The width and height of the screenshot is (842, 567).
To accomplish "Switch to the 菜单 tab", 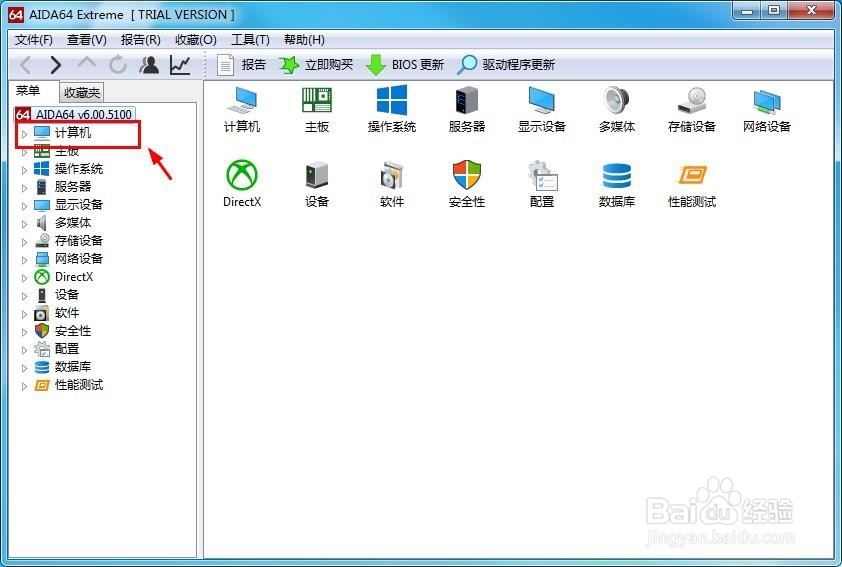I will coord(28,91).
